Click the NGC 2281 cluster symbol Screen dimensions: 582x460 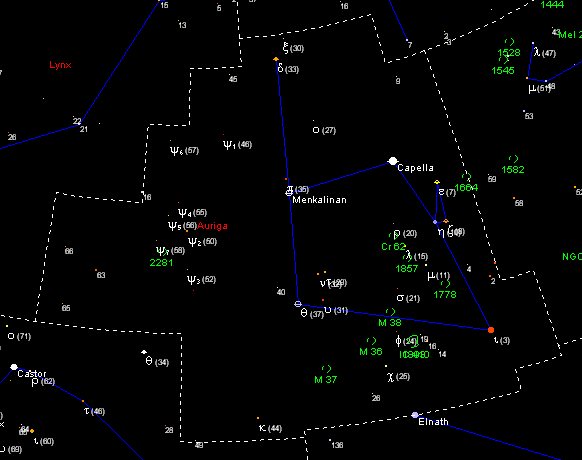click(165, 253)
